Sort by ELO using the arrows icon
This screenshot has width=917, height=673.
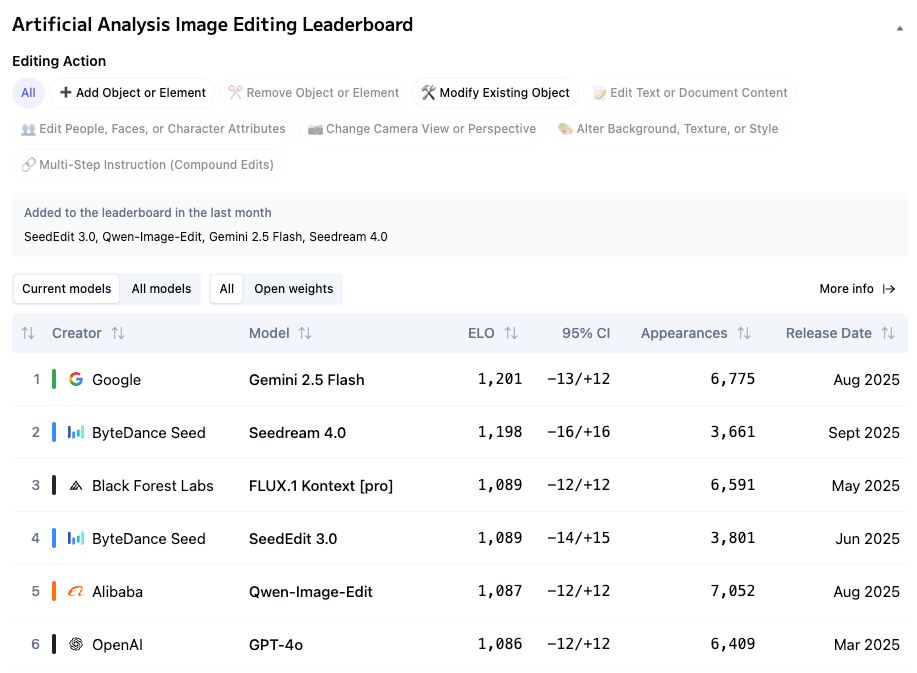[x=511, y=333]
